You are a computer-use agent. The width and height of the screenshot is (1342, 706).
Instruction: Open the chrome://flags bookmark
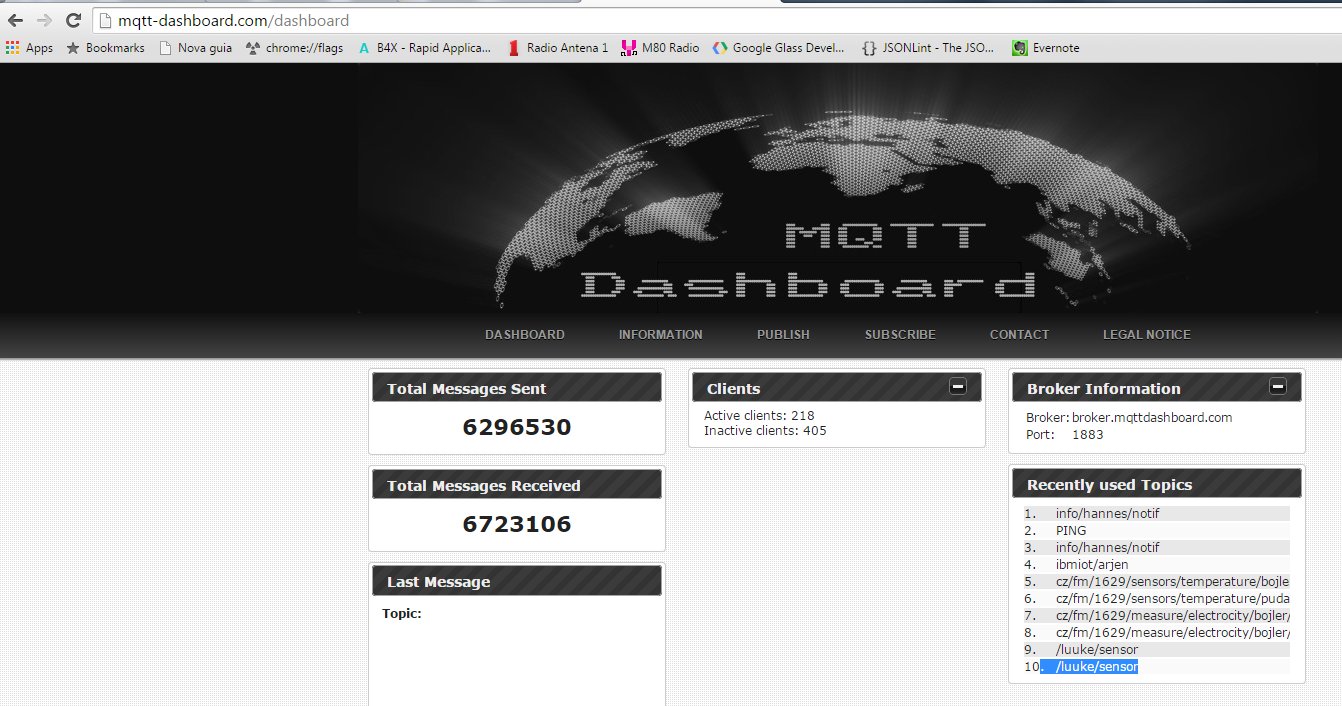pos(294,47)
